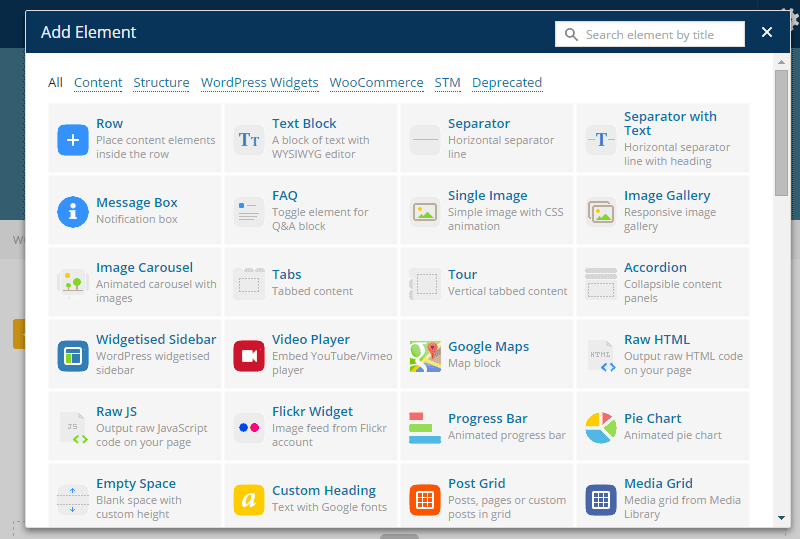
Task: Click the Separator with Text title
Action: 670,124
